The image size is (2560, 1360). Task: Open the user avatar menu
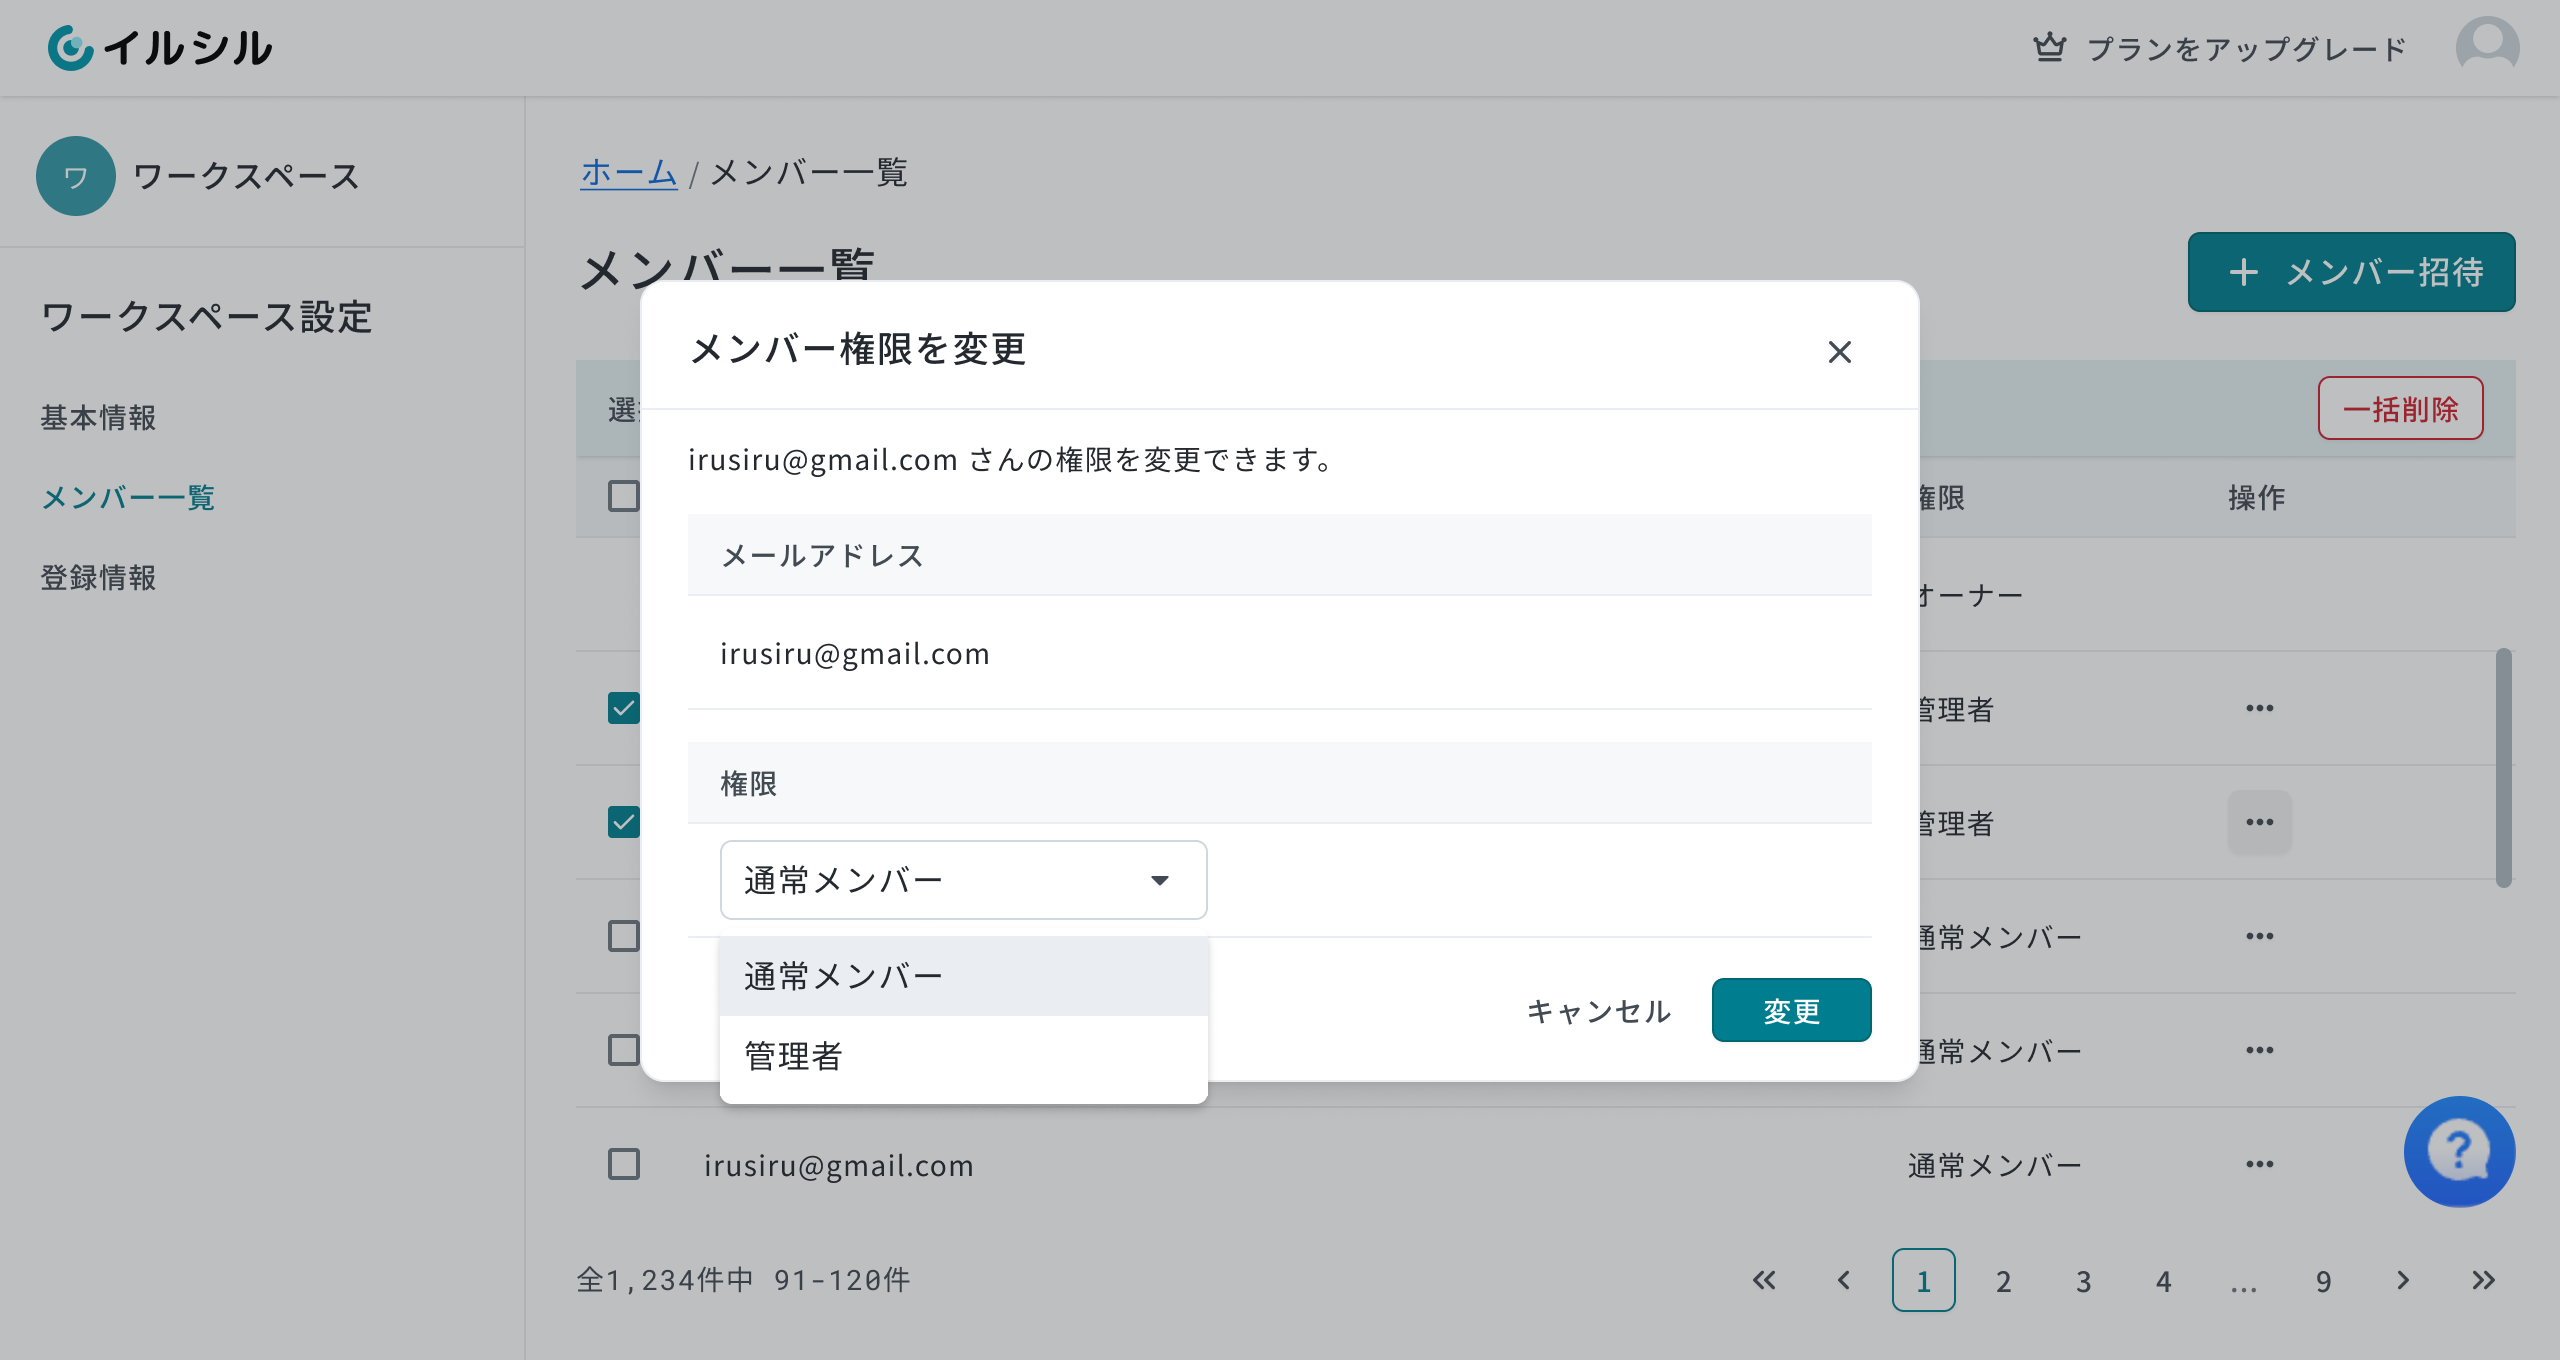coord(2487,47)
